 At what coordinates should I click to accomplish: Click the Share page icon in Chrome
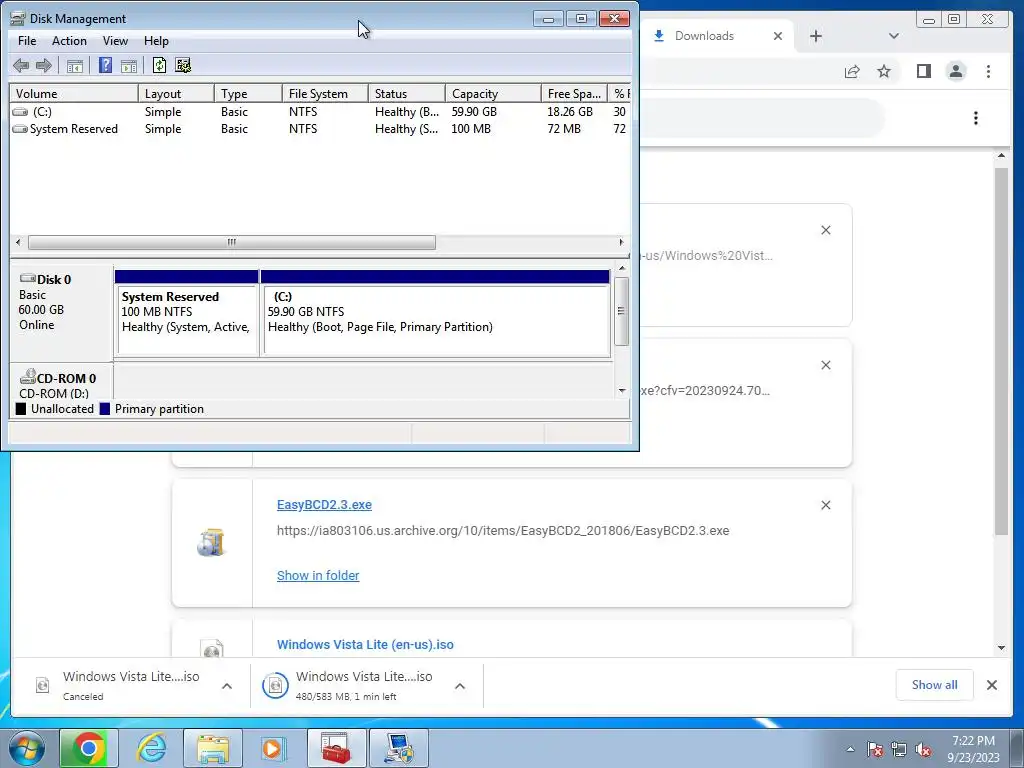coord(852,71)
